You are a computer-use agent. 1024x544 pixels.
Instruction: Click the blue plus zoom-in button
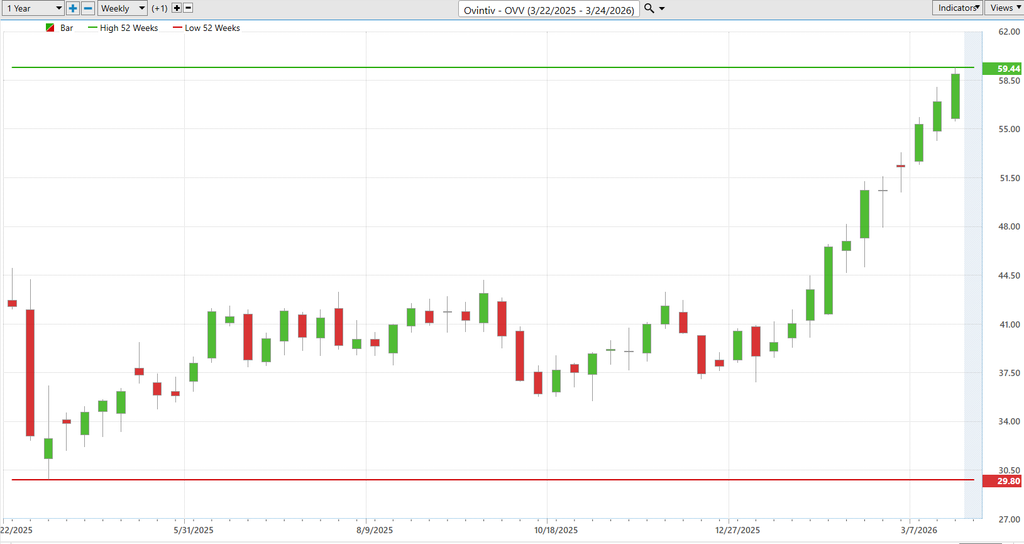click(x=73, y=8)
